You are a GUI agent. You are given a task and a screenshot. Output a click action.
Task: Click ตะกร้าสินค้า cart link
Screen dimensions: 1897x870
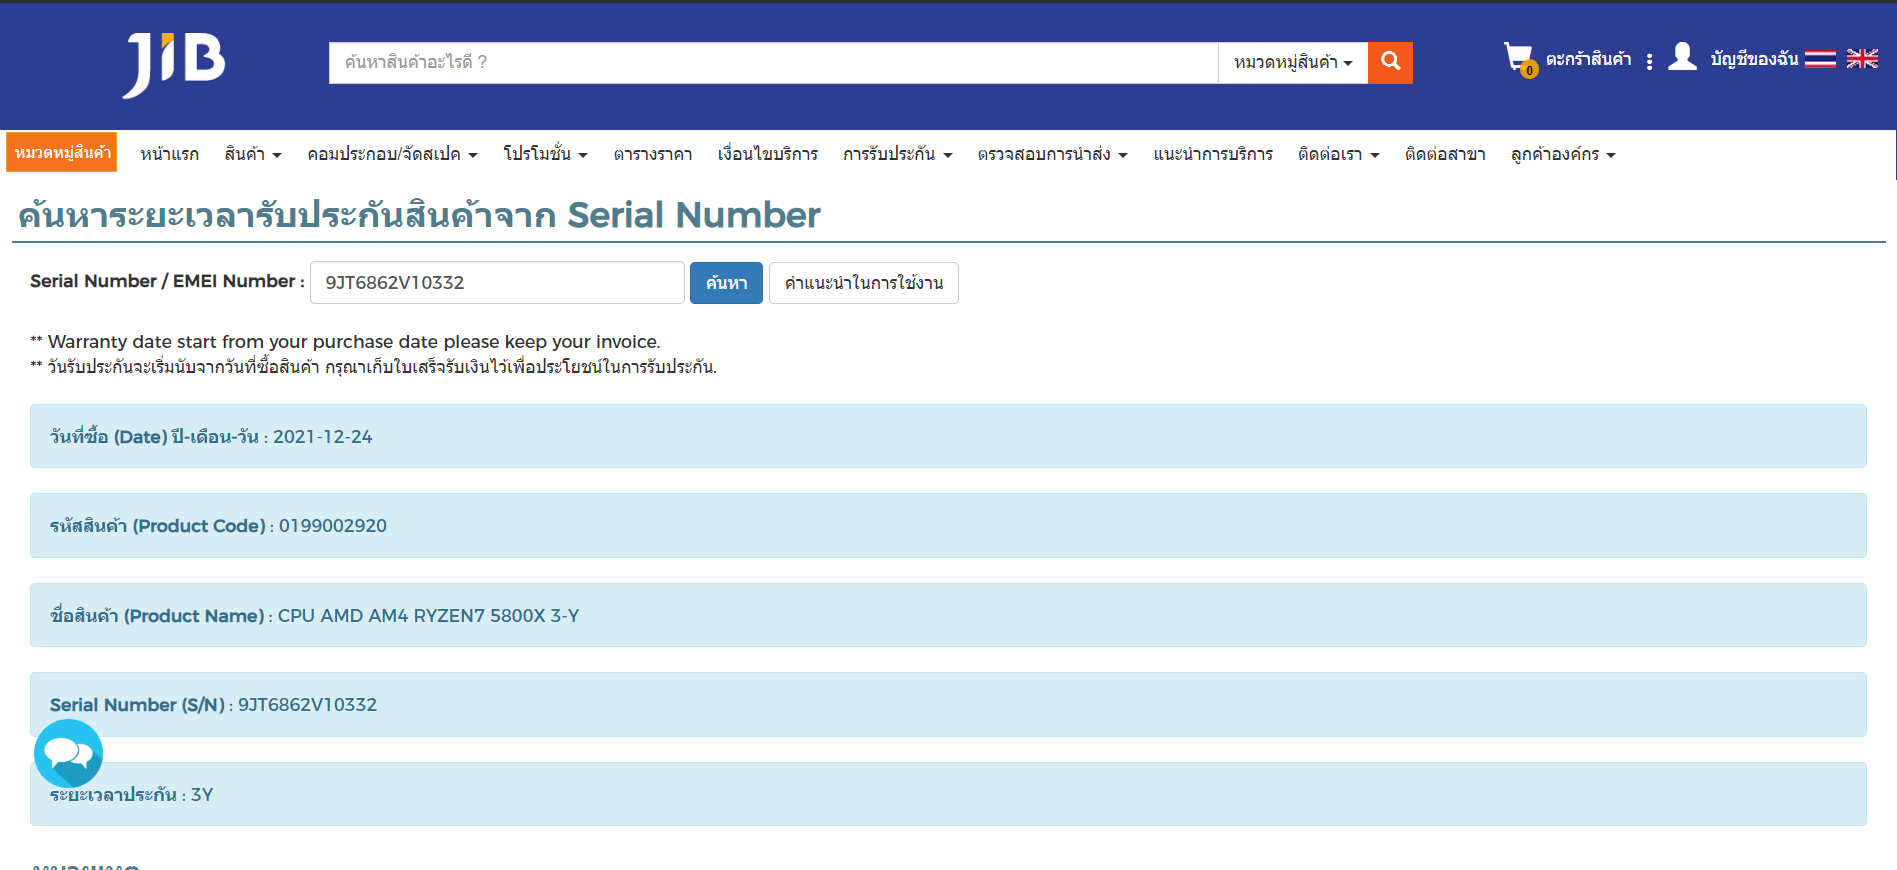point(1588,59)
